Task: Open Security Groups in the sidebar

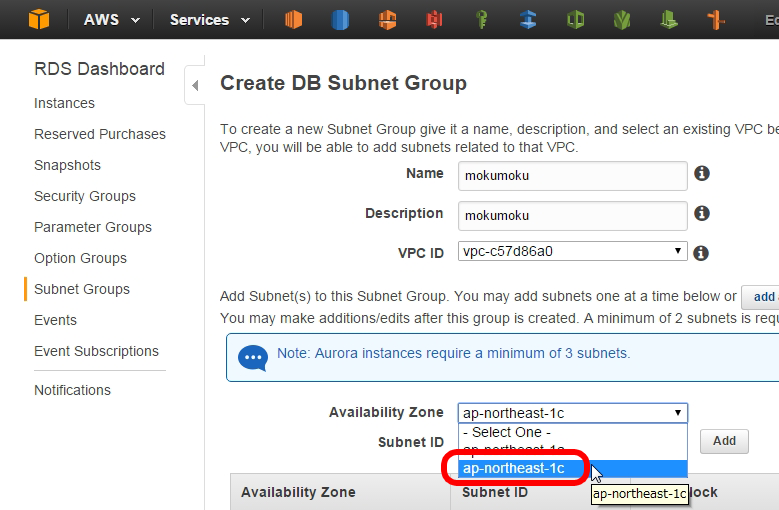Action: pyautogui.click(x=84, y=196)
